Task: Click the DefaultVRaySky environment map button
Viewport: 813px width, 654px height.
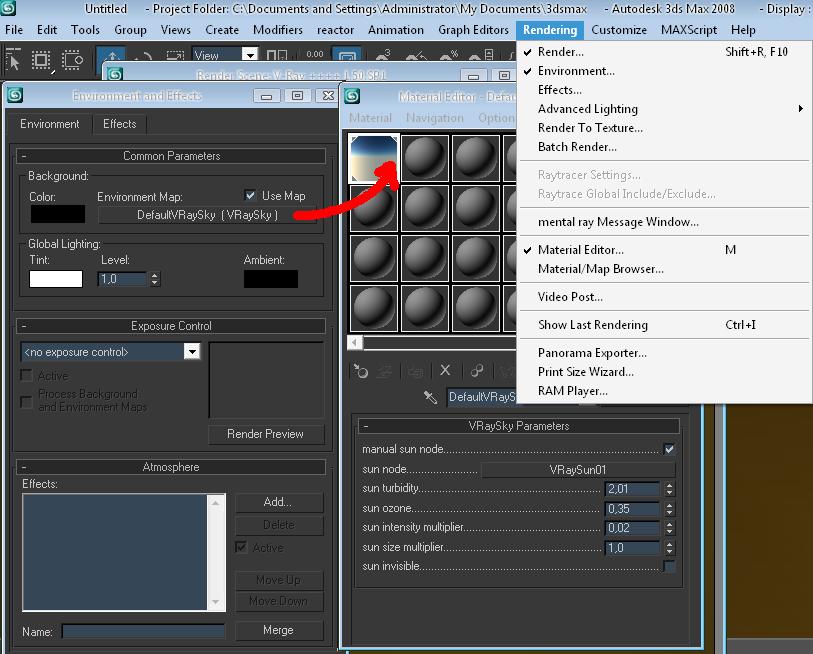Action: tap(207, 215)
